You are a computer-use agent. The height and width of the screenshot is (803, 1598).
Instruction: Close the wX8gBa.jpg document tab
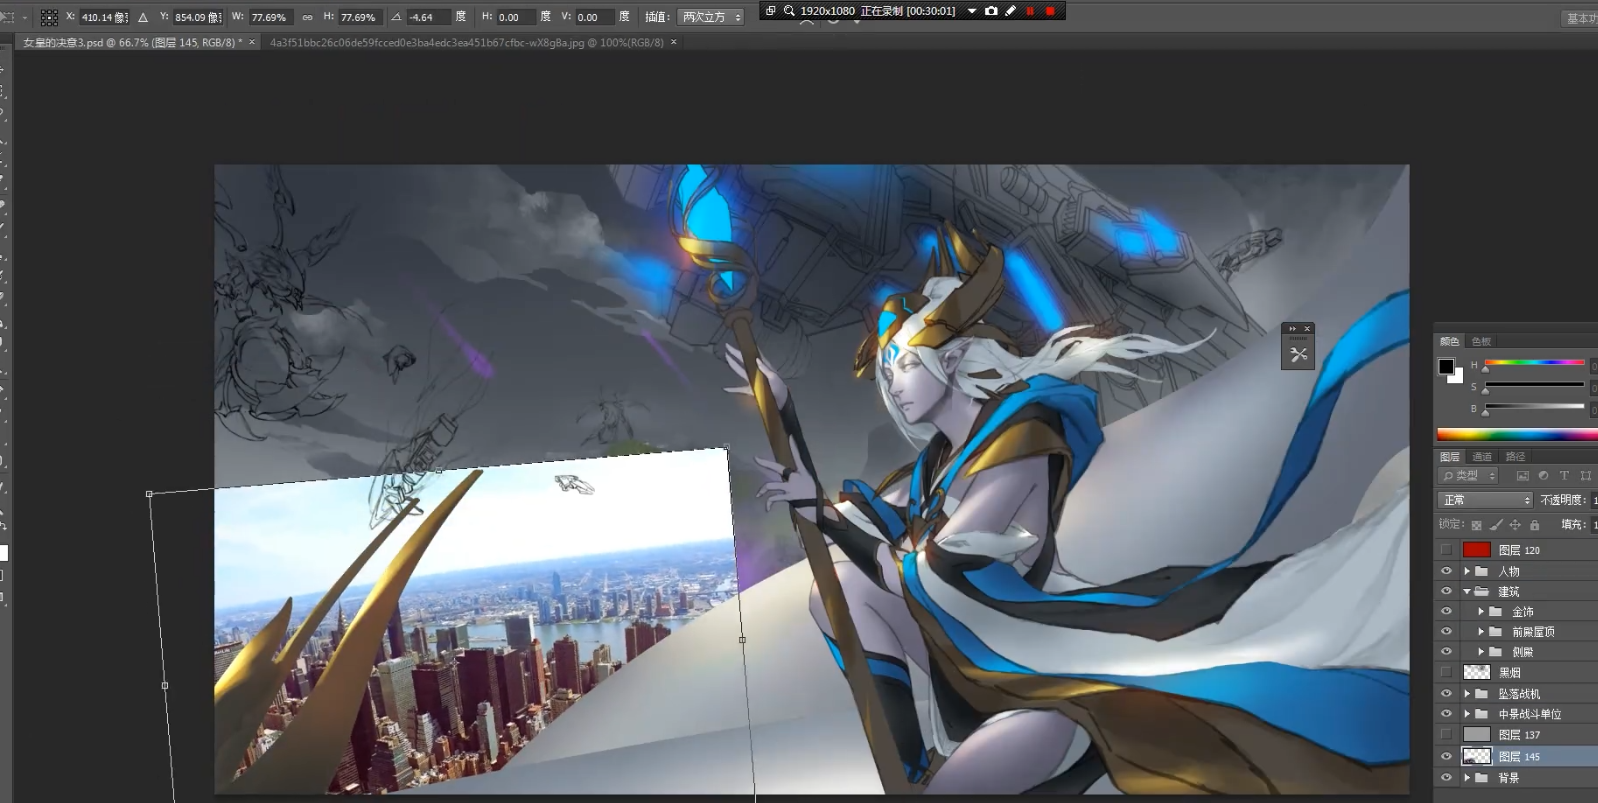point(674,42)
